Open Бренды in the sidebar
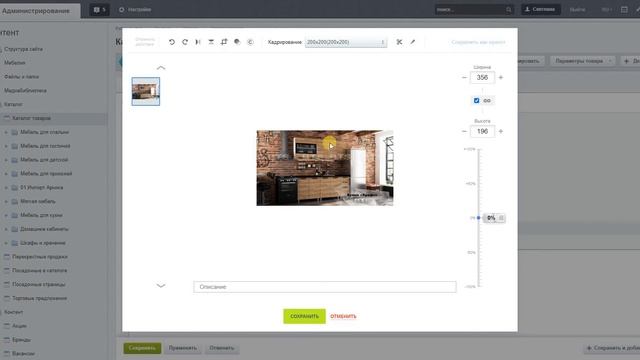This screenshot has height=360, width=640. [21, 340]
